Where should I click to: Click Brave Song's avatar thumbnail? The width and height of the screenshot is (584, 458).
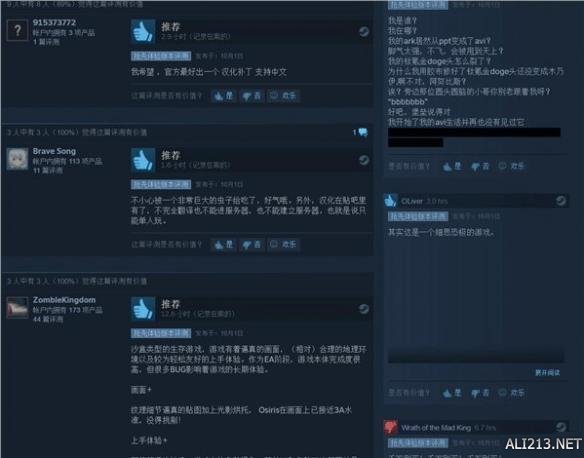click(18, 159)
